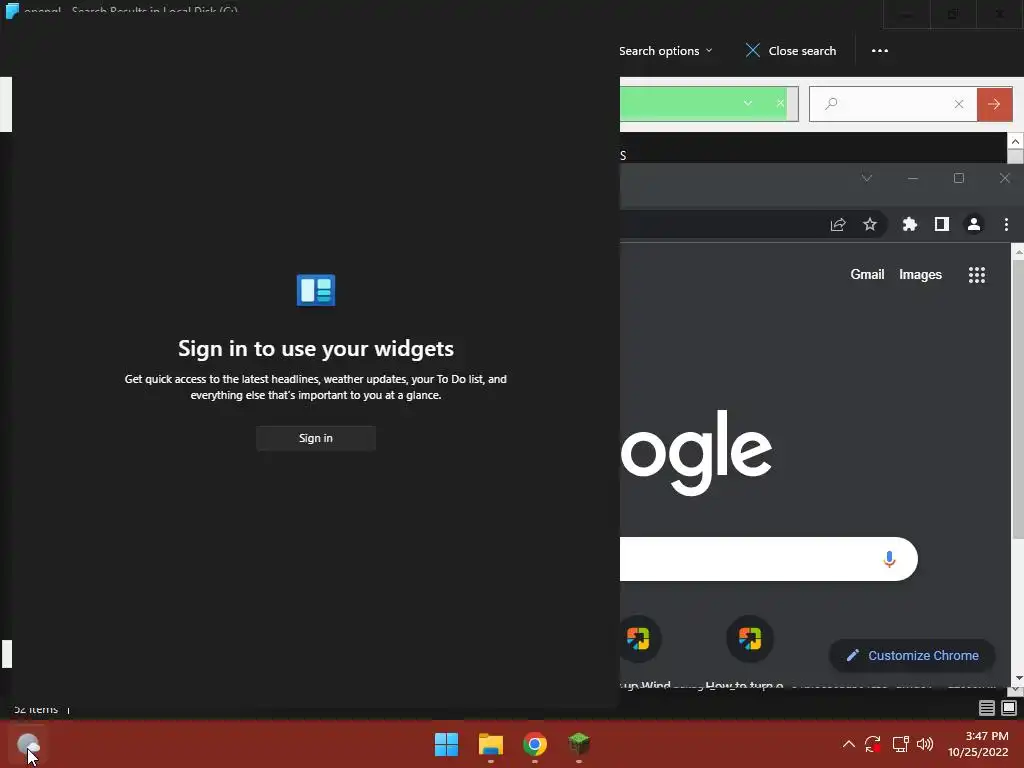Open File Explorer from the taskbar

coord(490,744)
